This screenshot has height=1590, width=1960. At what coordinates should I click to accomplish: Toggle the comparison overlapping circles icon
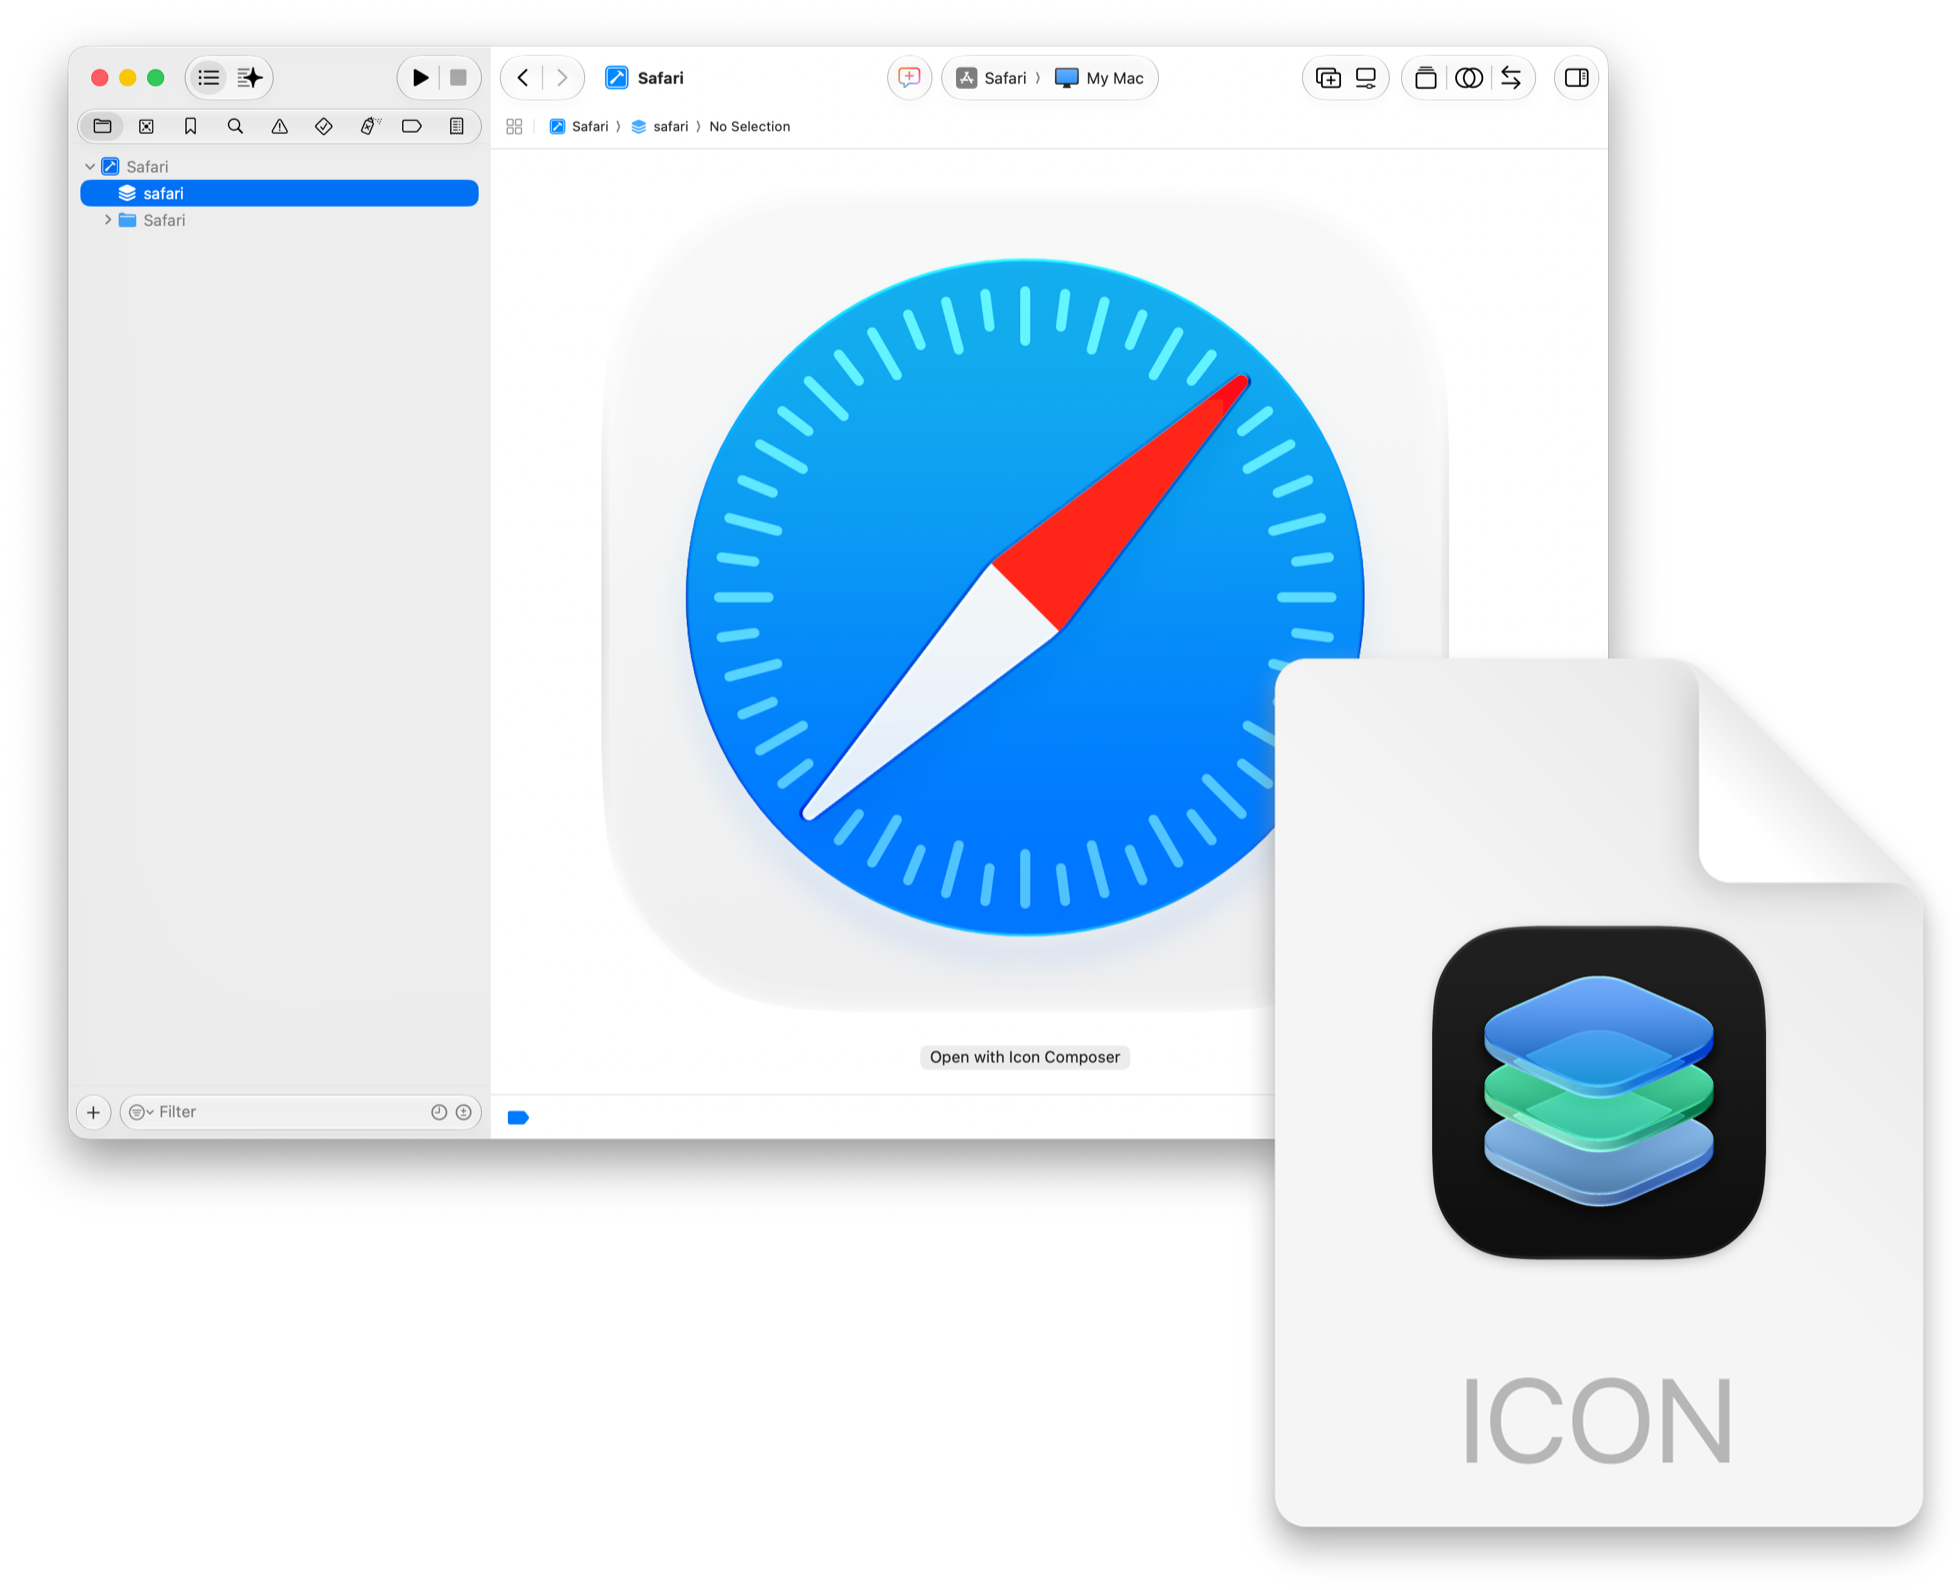tap(1469, 78)
